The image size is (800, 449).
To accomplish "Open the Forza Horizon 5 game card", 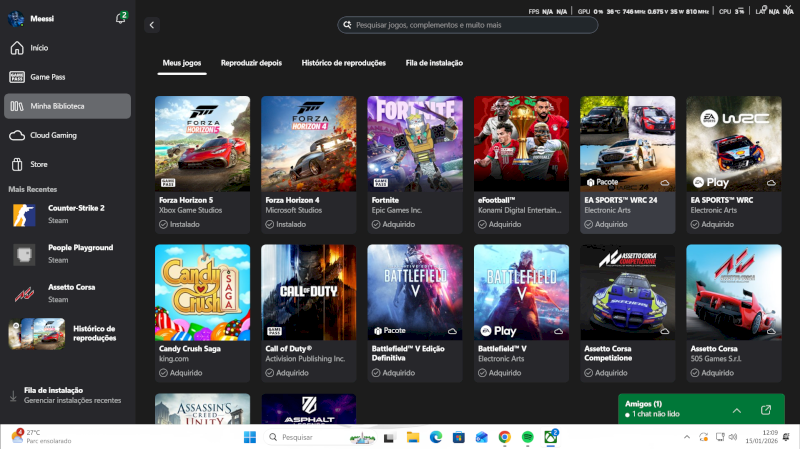I will pos(203,164).
